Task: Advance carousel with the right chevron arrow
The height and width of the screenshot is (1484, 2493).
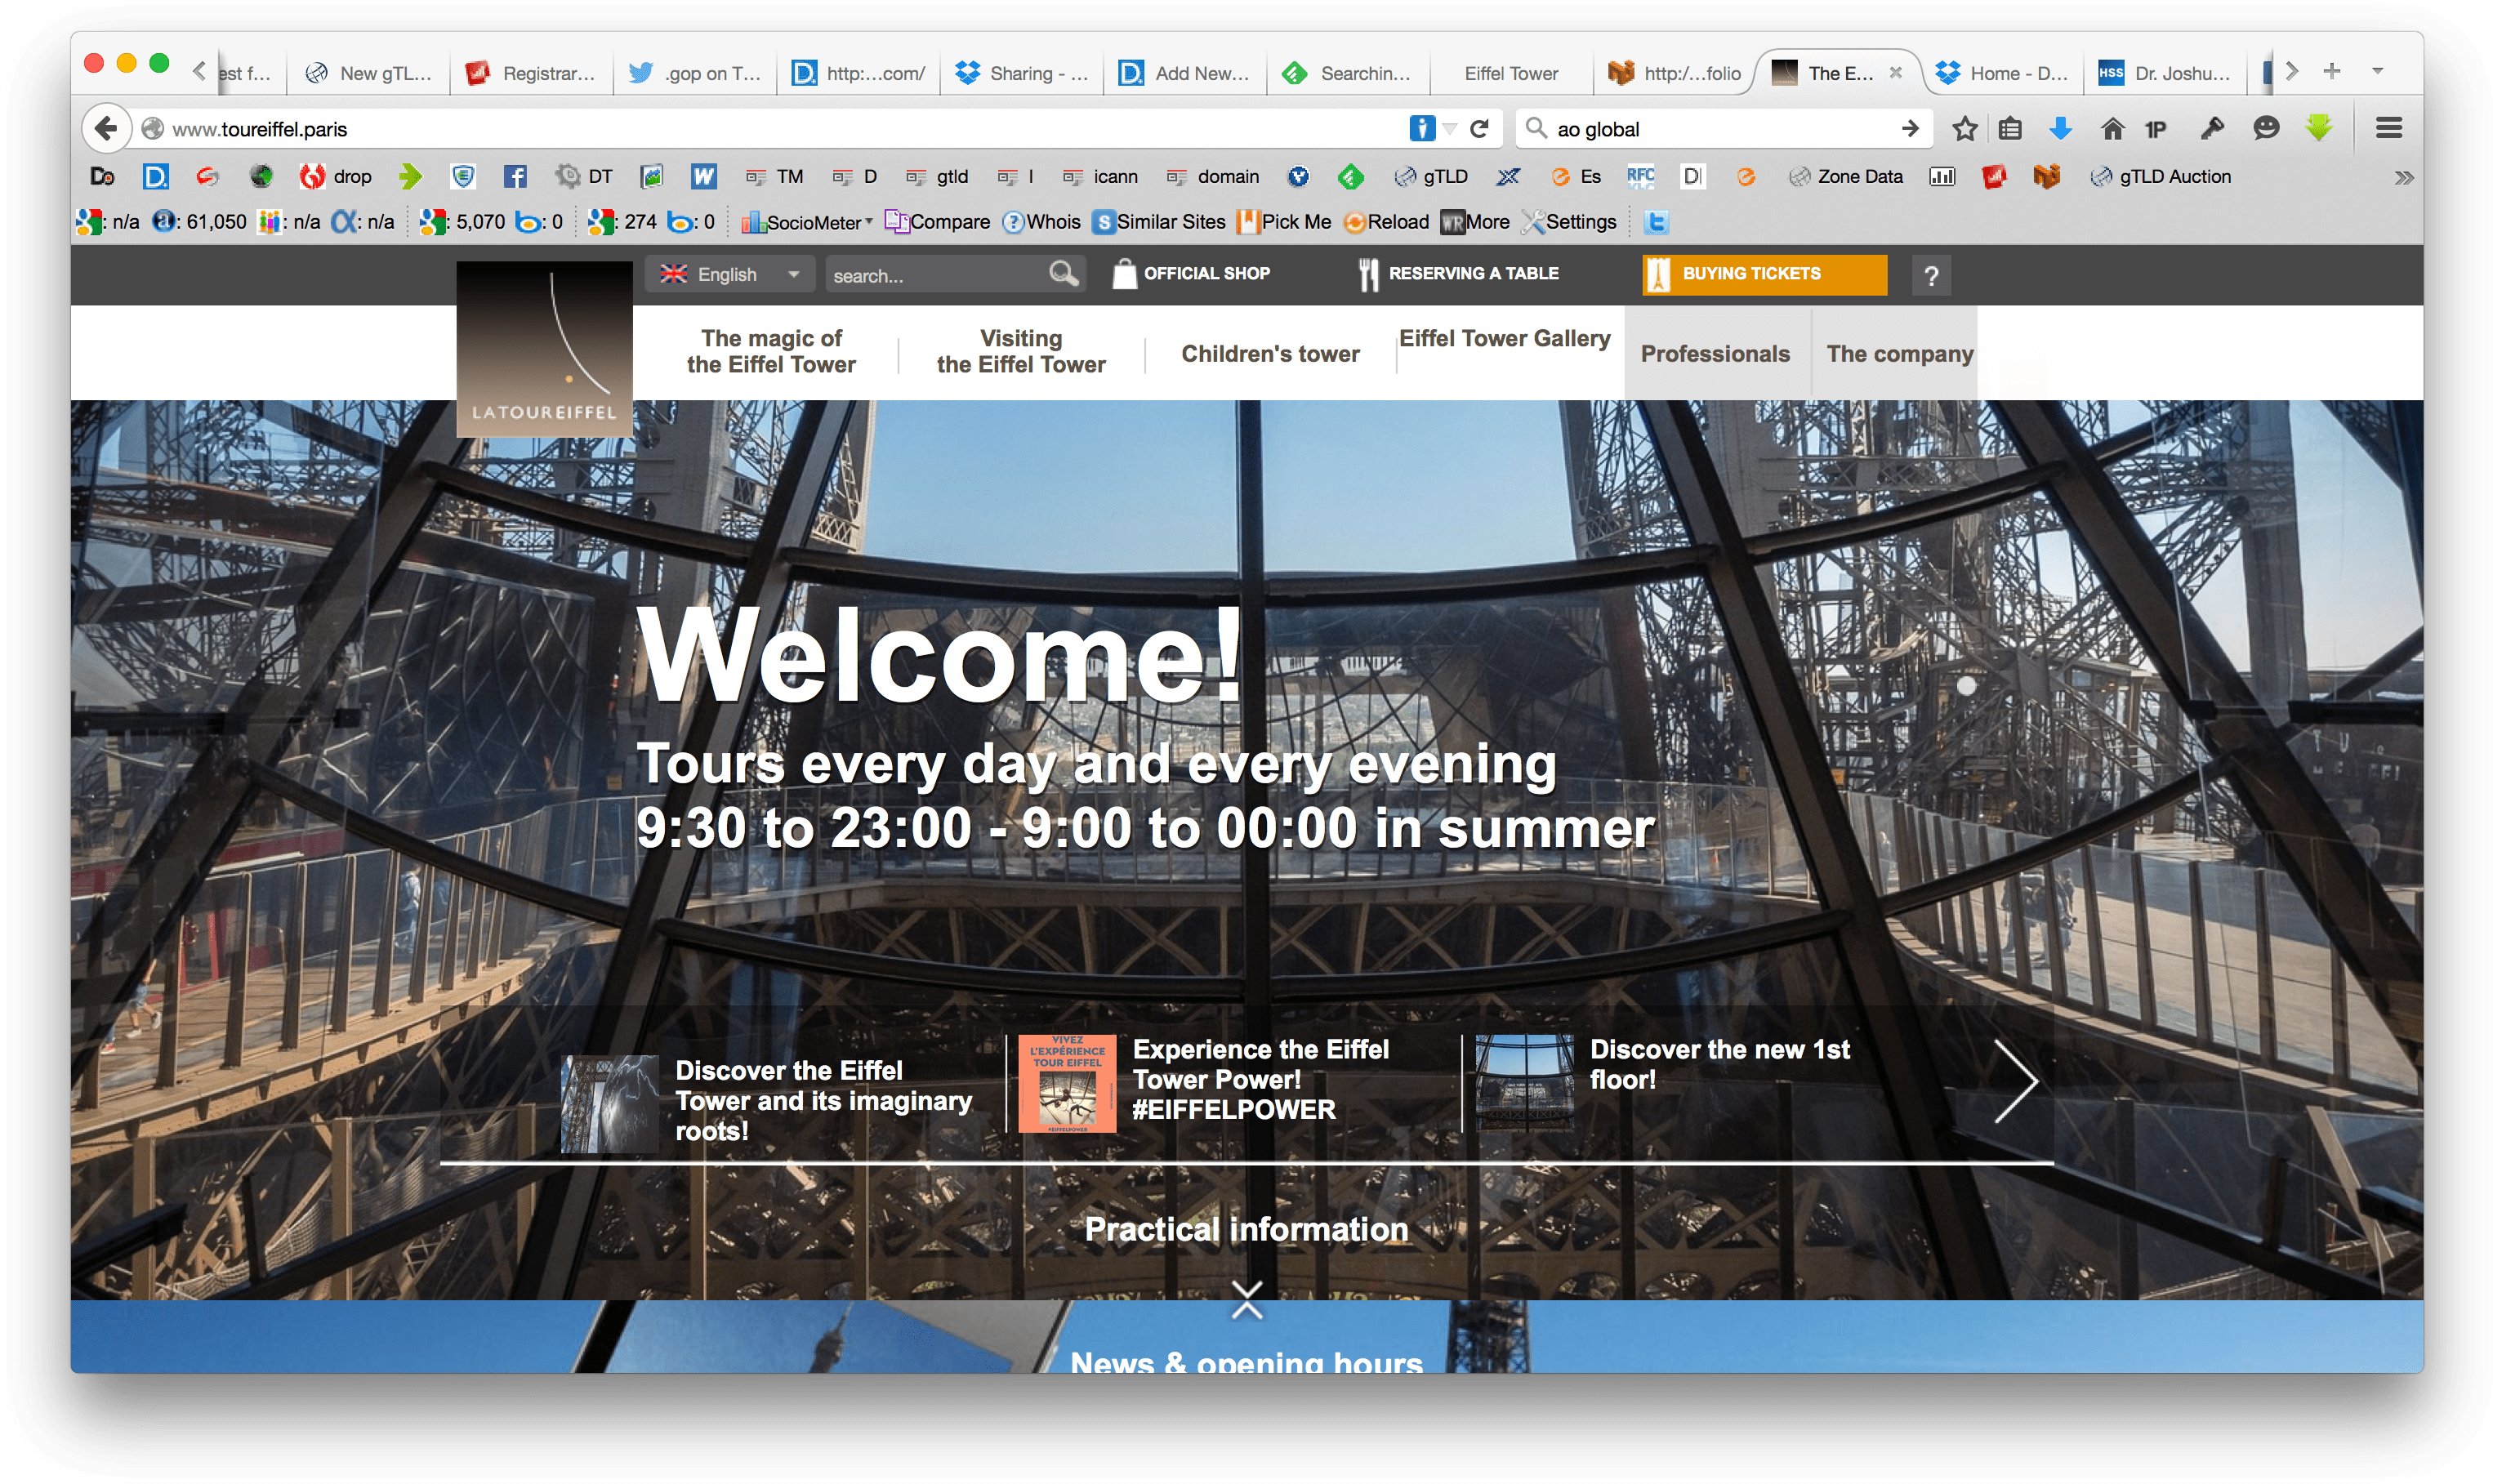Action: pos(2014,1080)
